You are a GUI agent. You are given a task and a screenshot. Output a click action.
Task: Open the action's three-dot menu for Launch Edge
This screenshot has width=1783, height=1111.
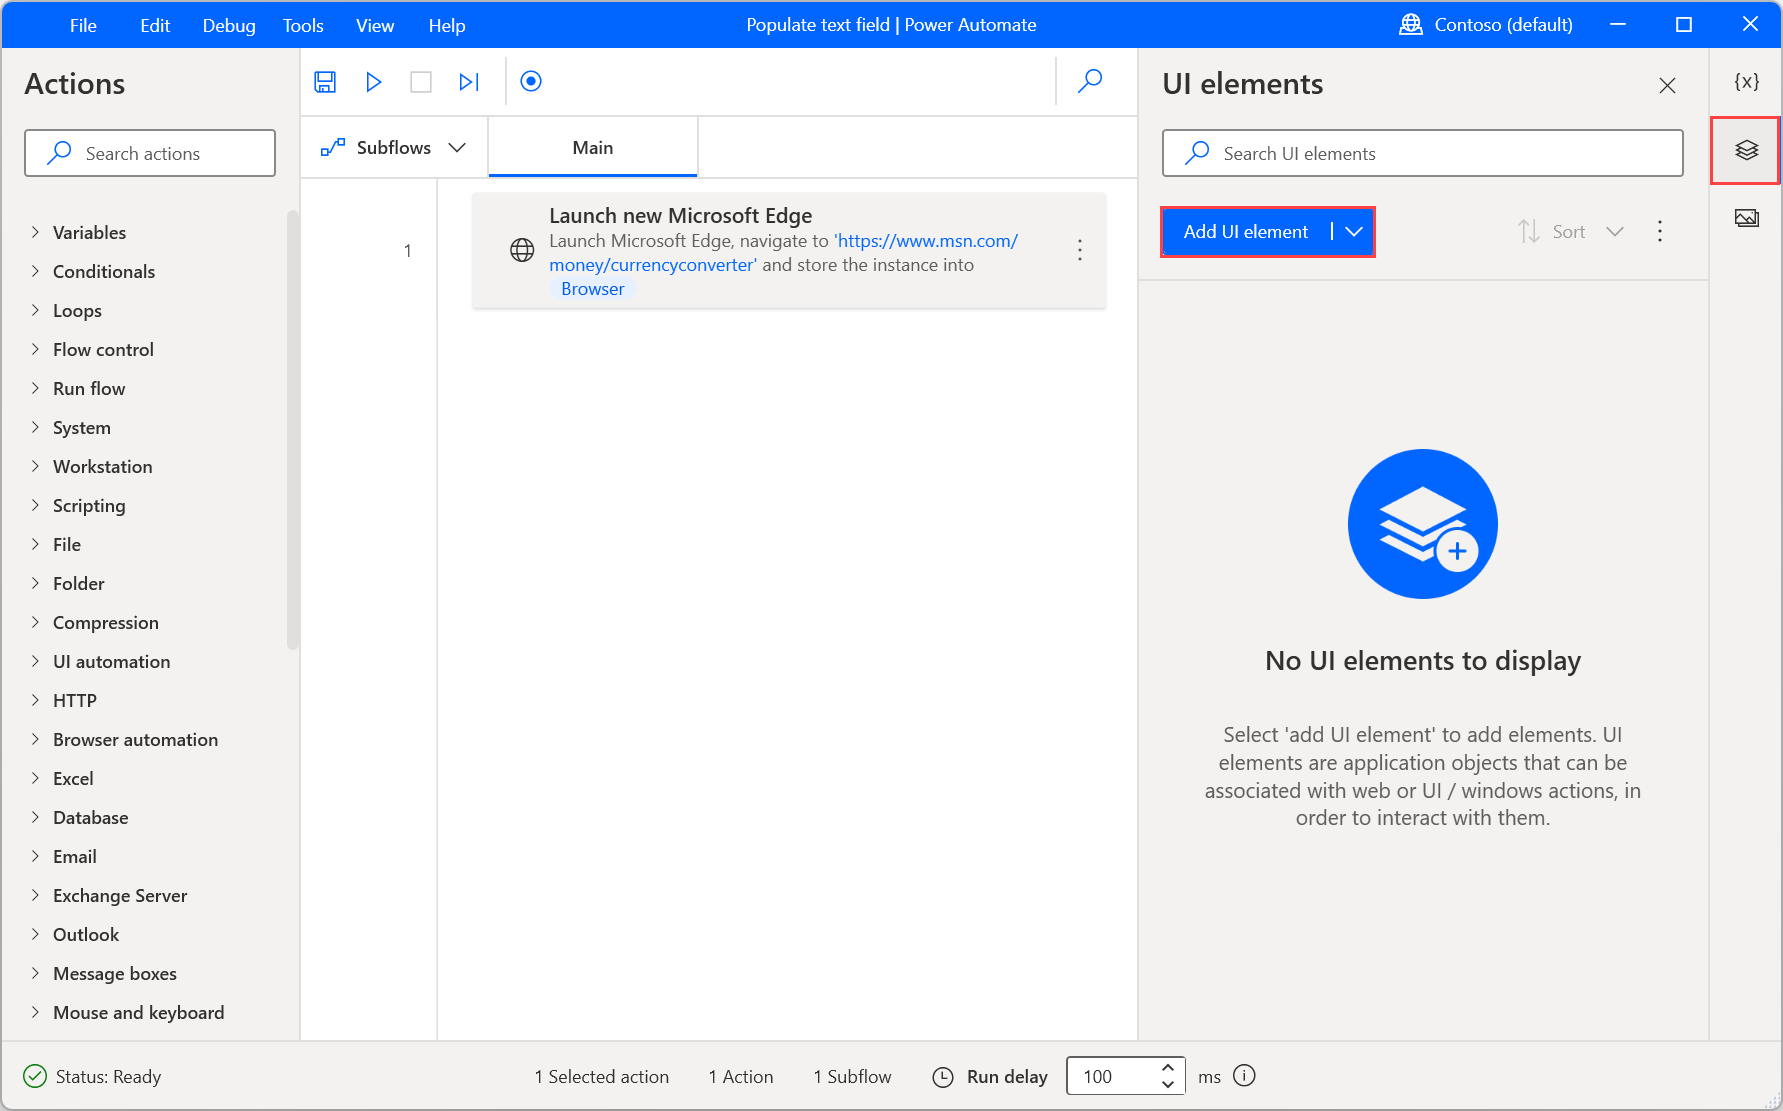pyautogui.click(x=1080, y=250)
